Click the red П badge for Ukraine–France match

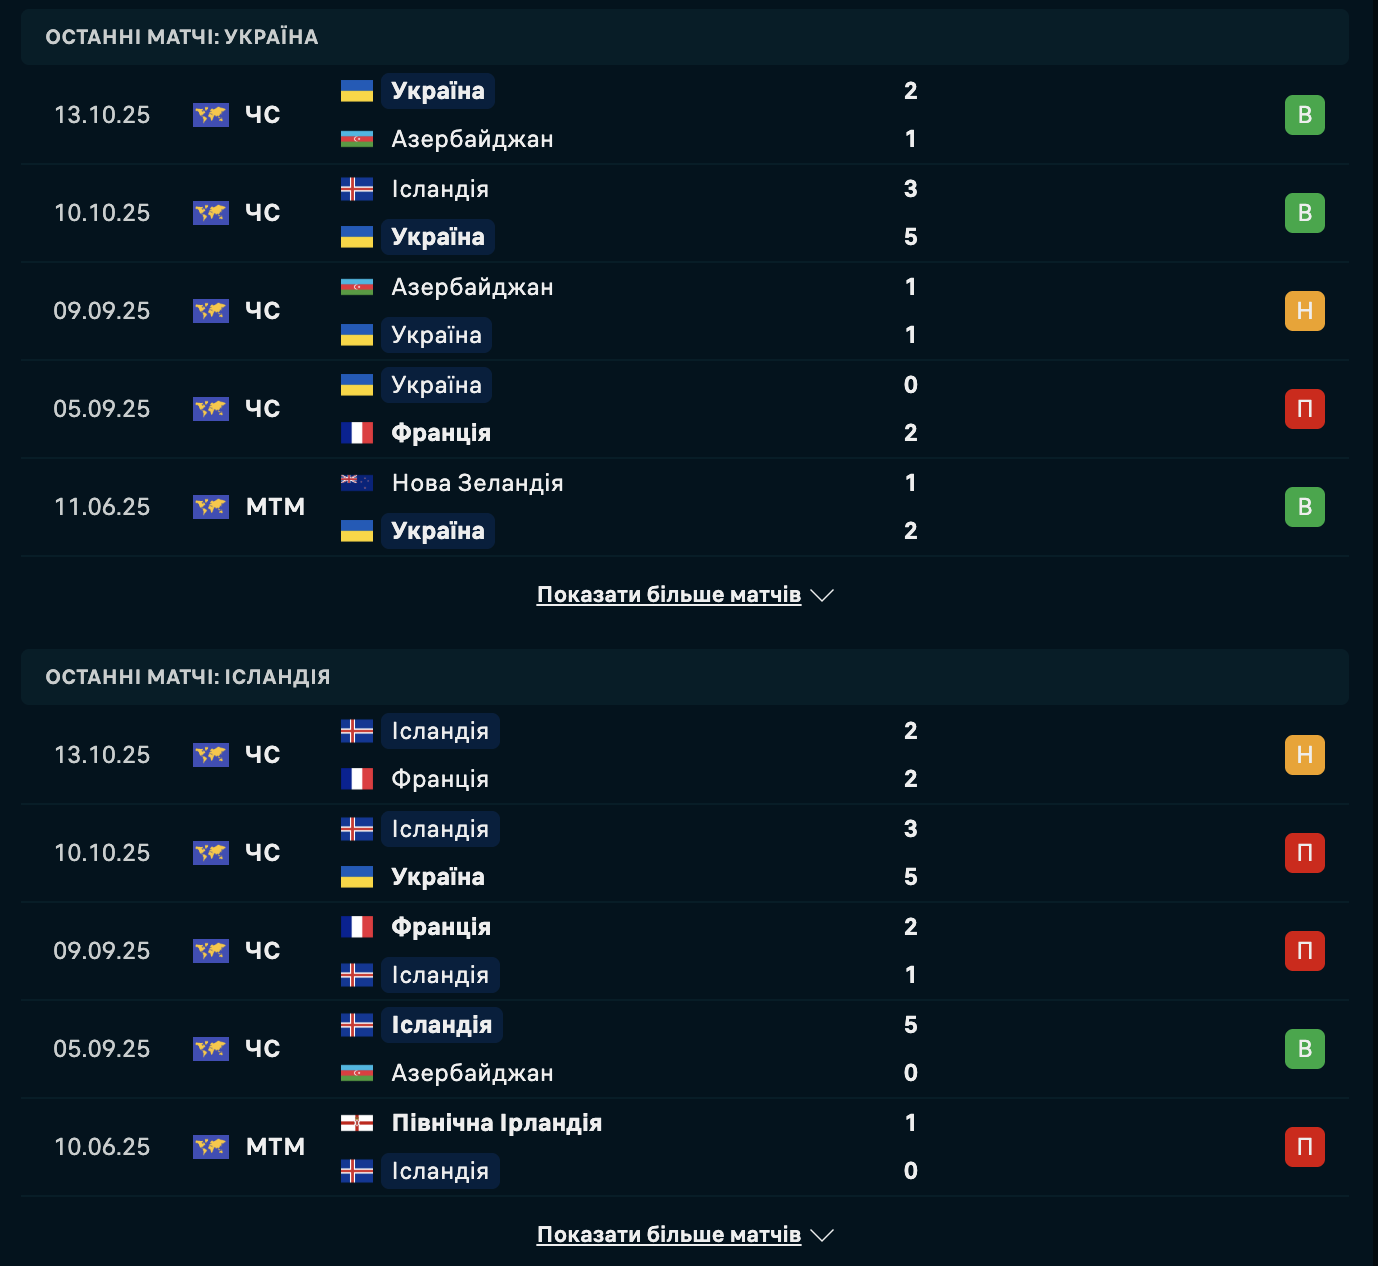click(1304, 409)
